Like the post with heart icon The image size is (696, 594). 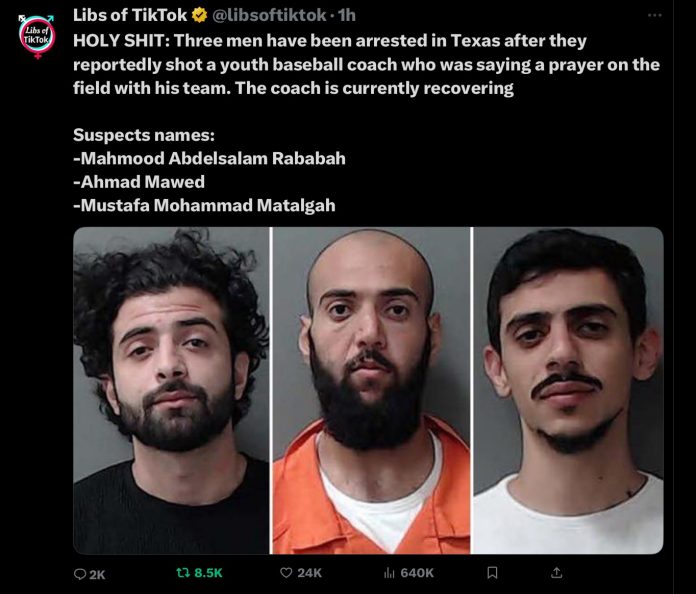pos(286,573)
